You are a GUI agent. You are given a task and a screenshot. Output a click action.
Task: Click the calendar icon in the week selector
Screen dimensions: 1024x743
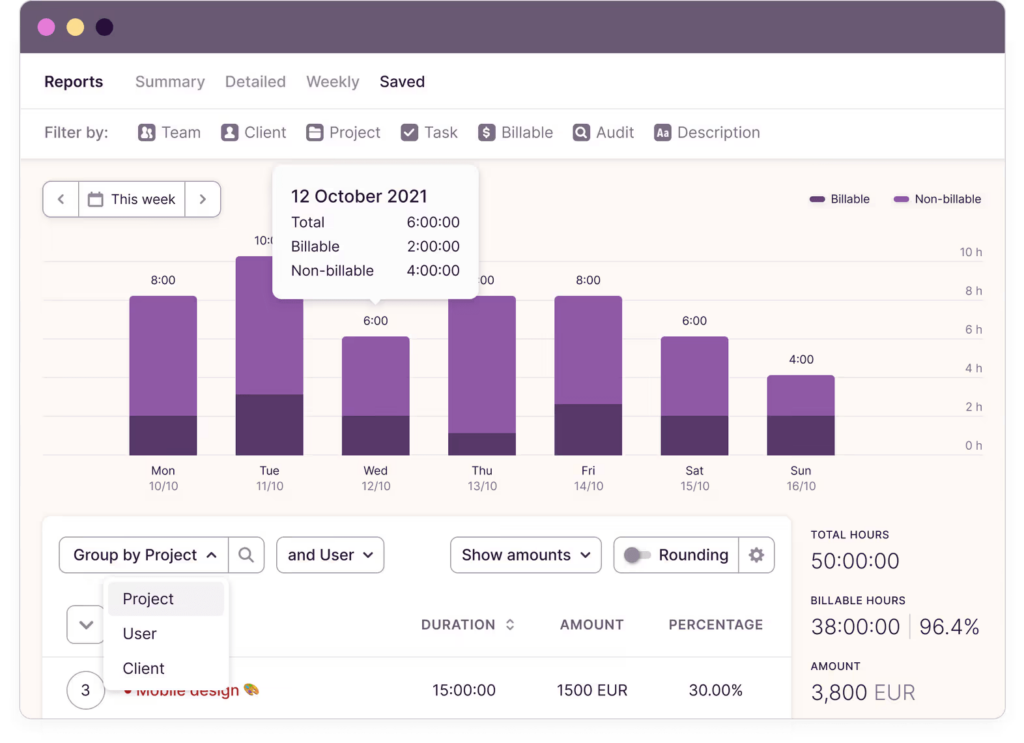[x=94, y=199]
